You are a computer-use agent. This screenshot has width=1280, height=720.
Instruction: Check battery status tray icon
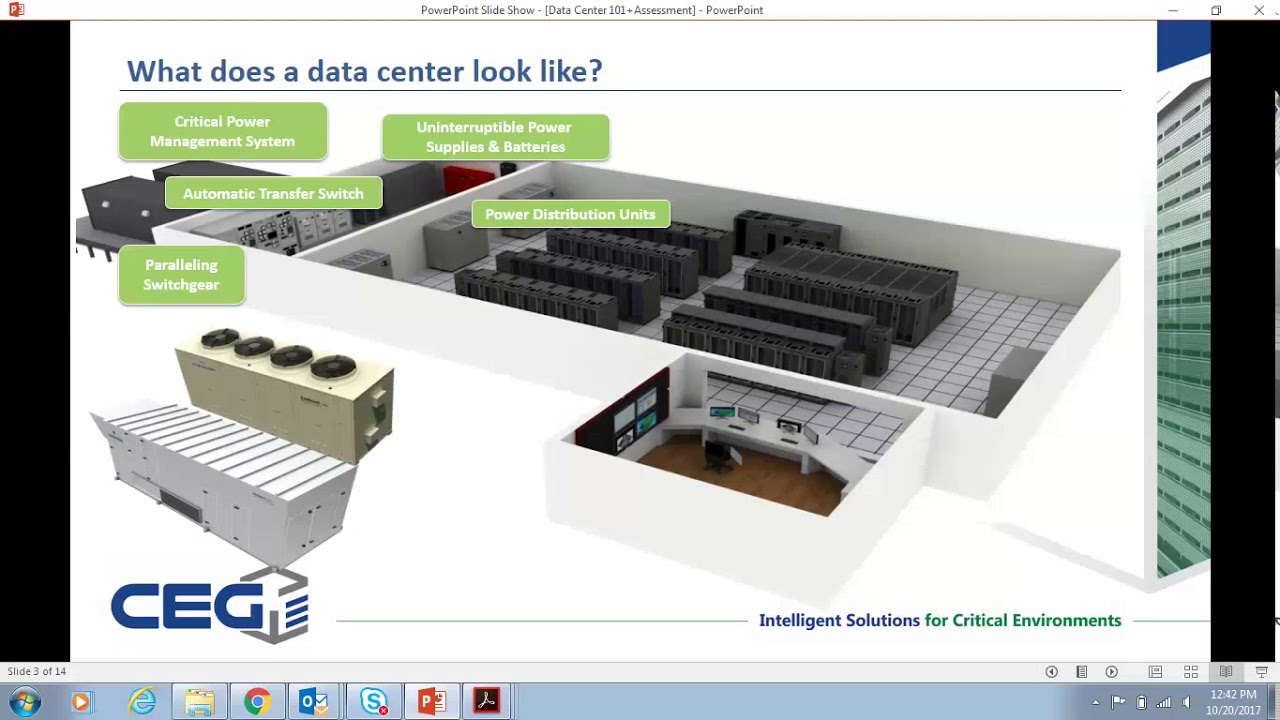[x=1141, y=702]
